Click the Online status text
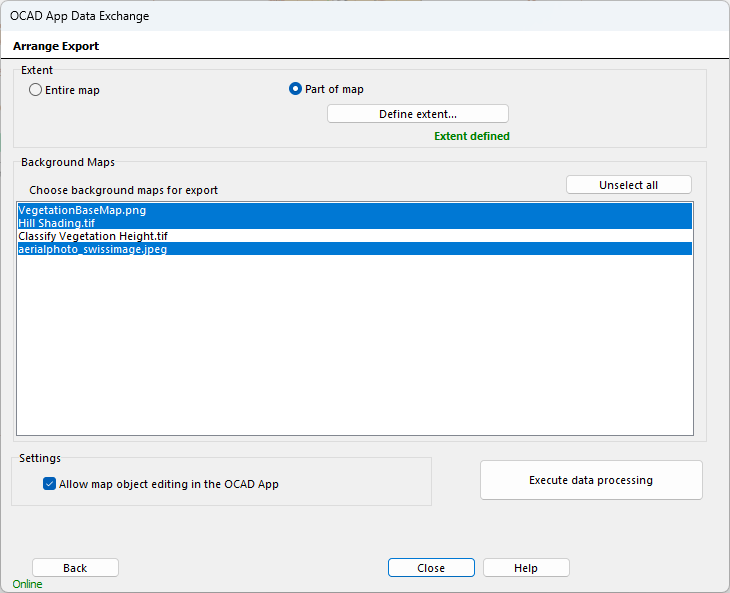 pos(27,584)
